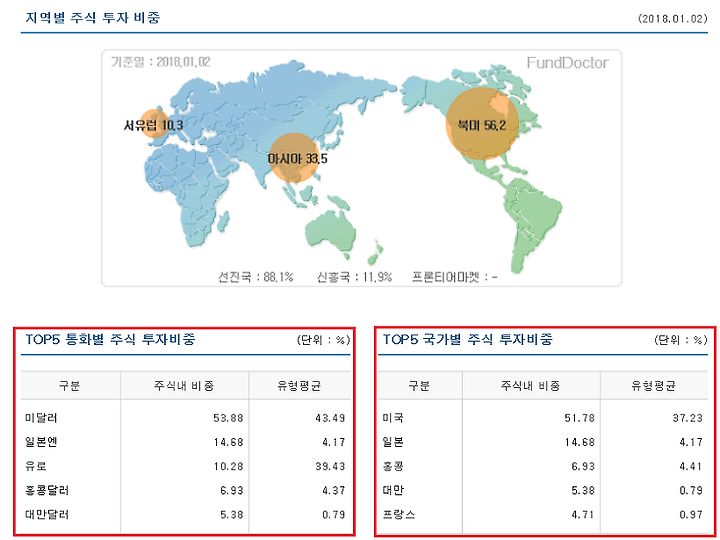The height and width of the screenshot is (540, 720).
Task: Select the '미달러' row label
Action: [41, 418]
